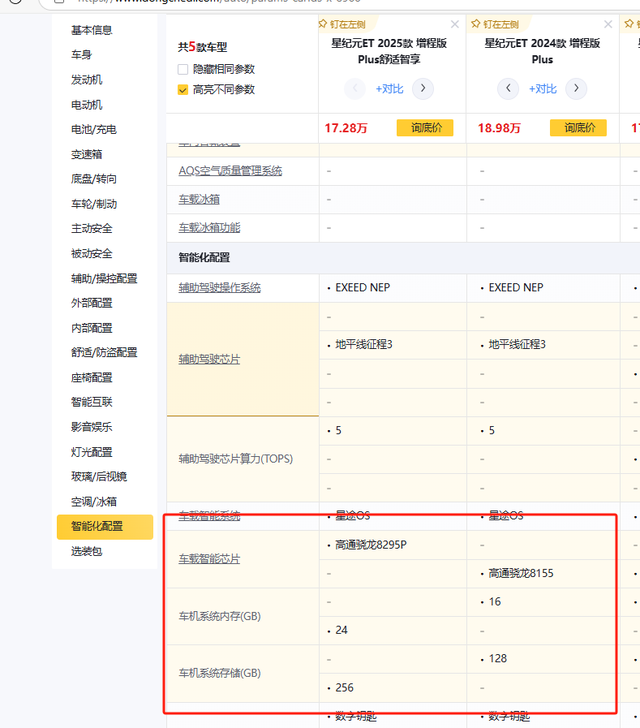The width and height of the screenshot is (640, 728).
Task: Jump to 电池/充电 section
Action: 93,130
